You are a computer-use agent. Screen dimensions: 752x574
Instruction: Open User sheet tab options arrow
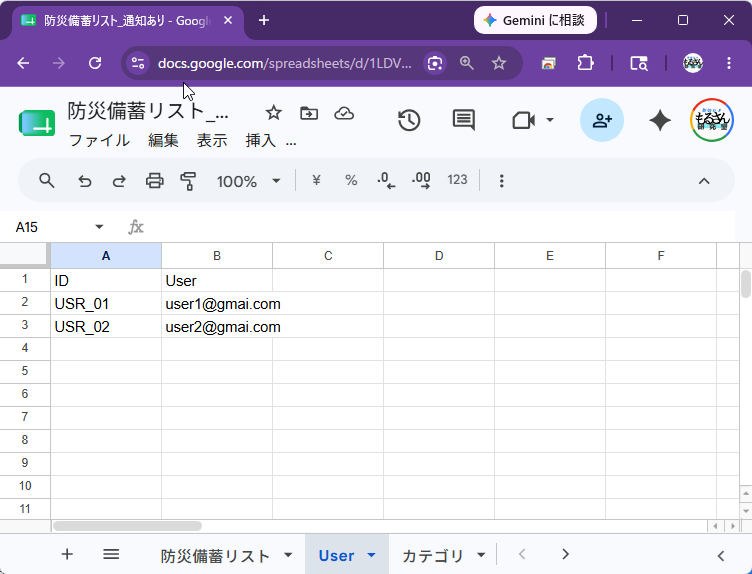pos(371,555)
